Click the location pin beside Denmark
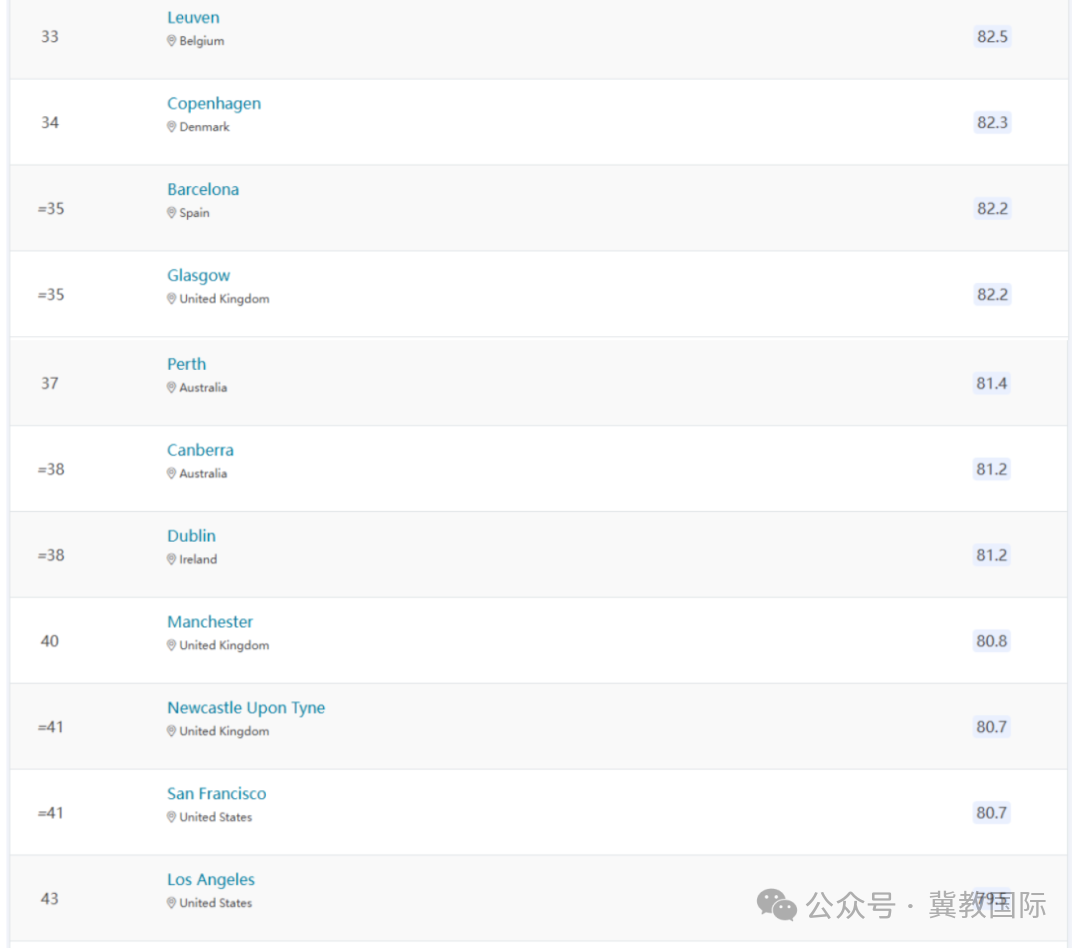This screenshot has width=1080, height=948. (172, 127)
